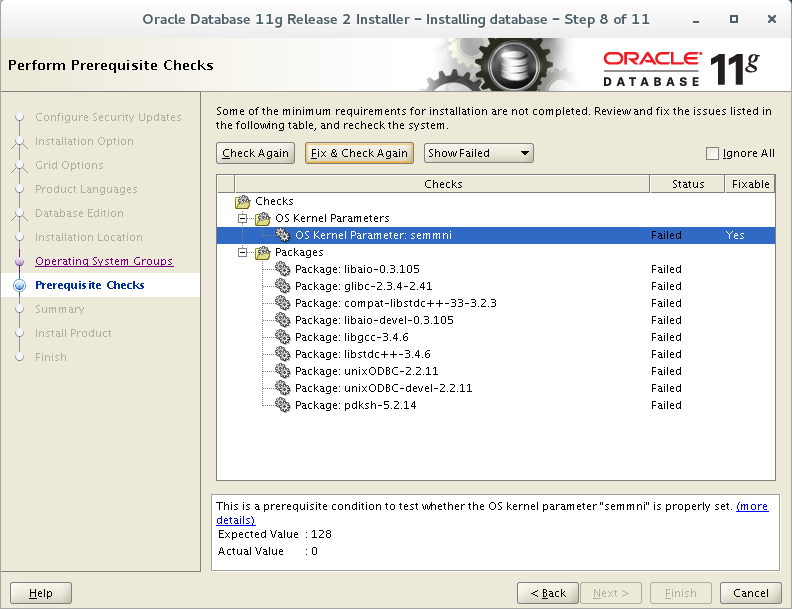Enable the Ignore All checkbox
The height and width of the screenshot is (609, 792).
pos(712,154)
